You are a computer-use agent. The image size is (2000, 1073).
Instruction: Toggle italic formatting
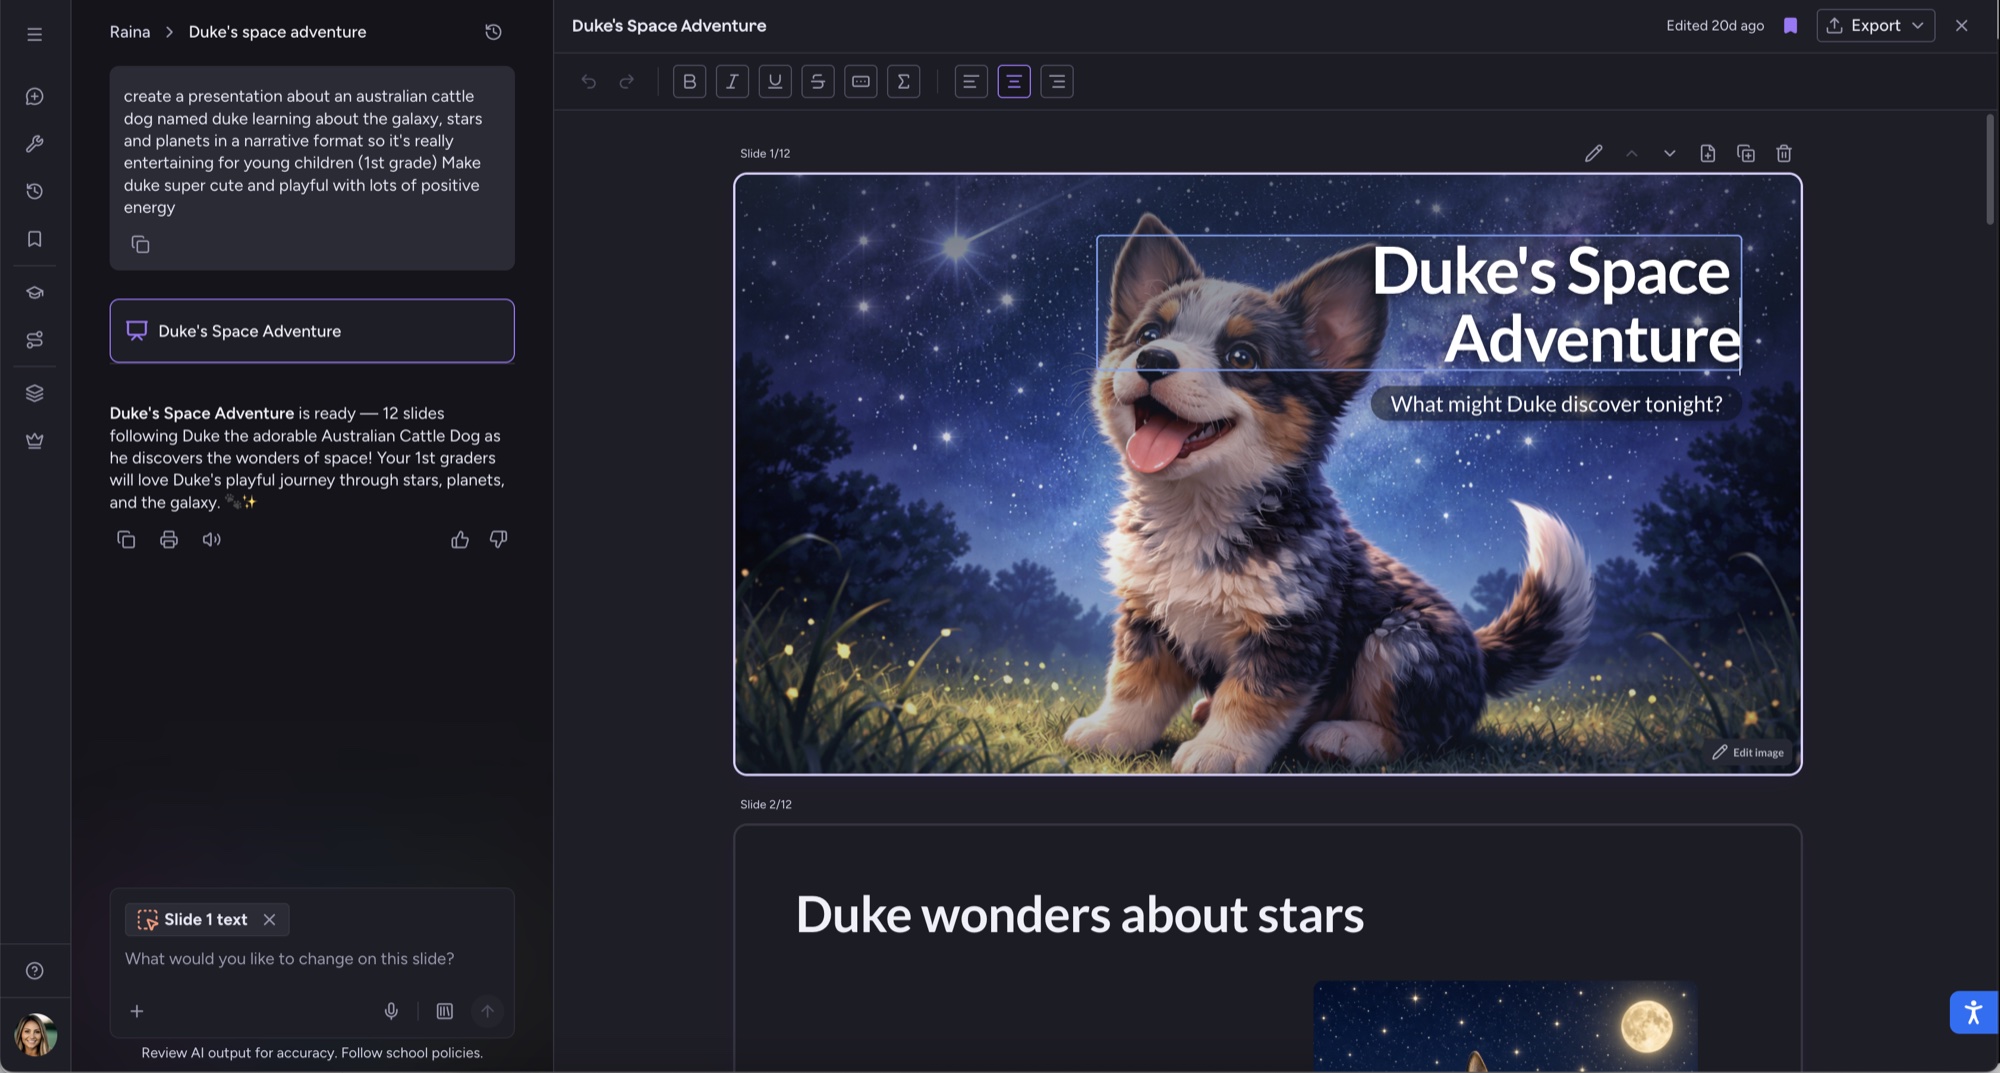(x=732, y=82)
